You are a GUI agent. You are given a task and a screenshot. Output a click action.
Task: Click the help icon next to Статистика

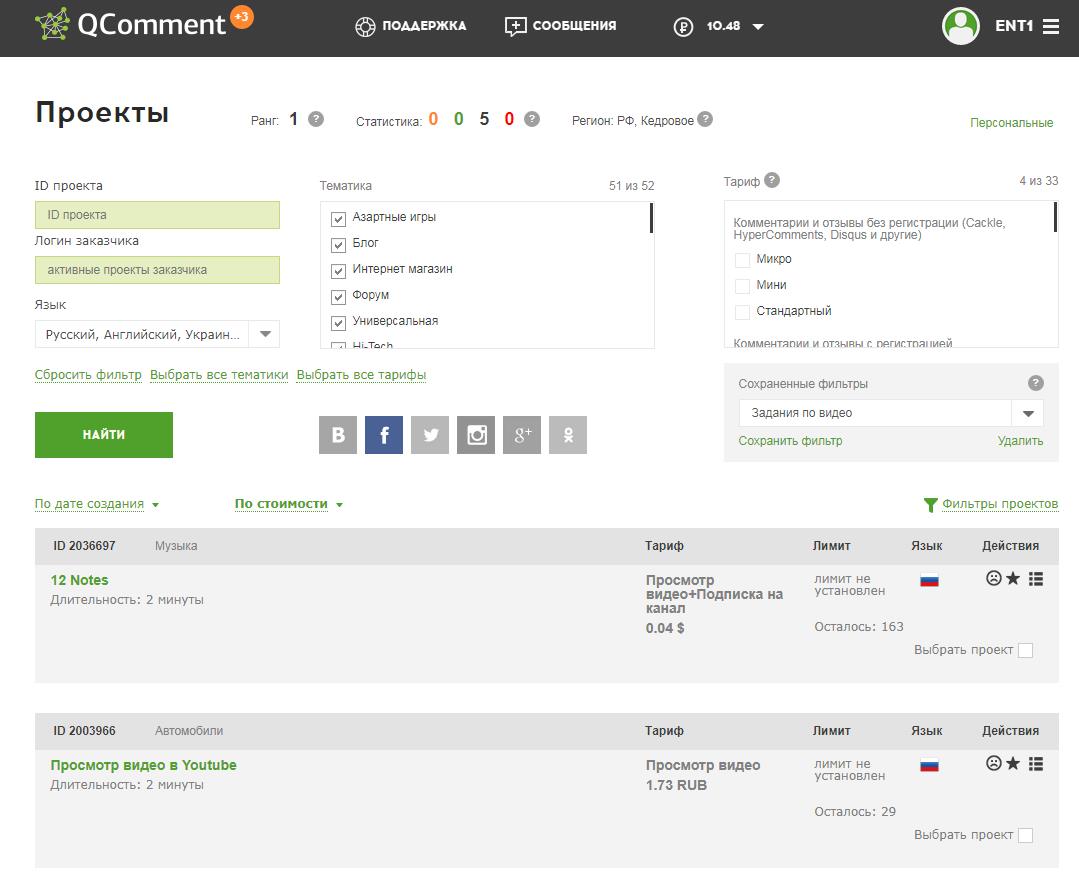[x=531, y=119]
